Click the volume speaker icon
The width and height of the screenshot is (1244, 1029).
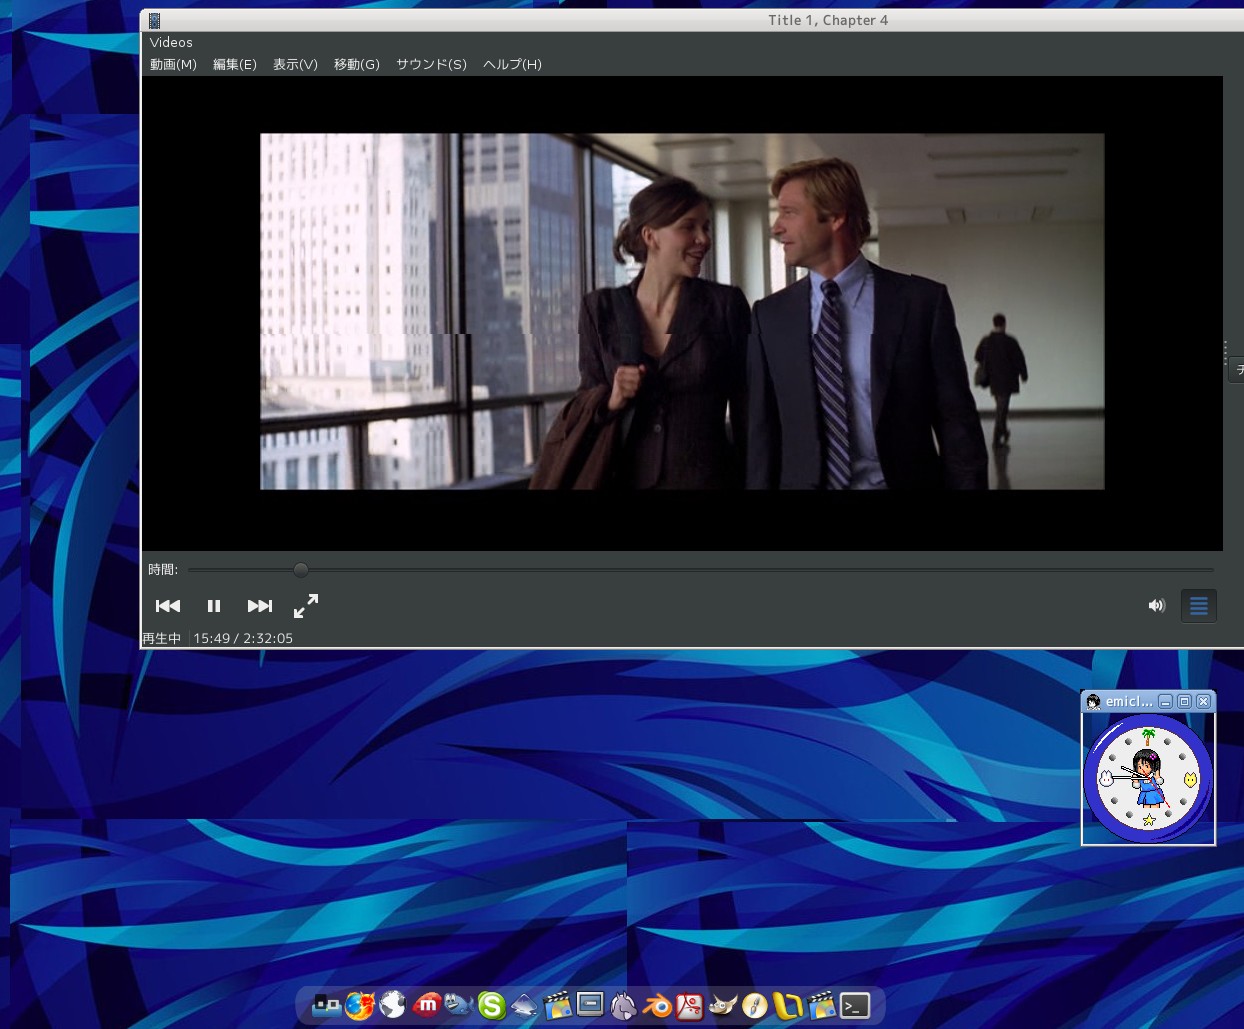tap(1157, 606)
